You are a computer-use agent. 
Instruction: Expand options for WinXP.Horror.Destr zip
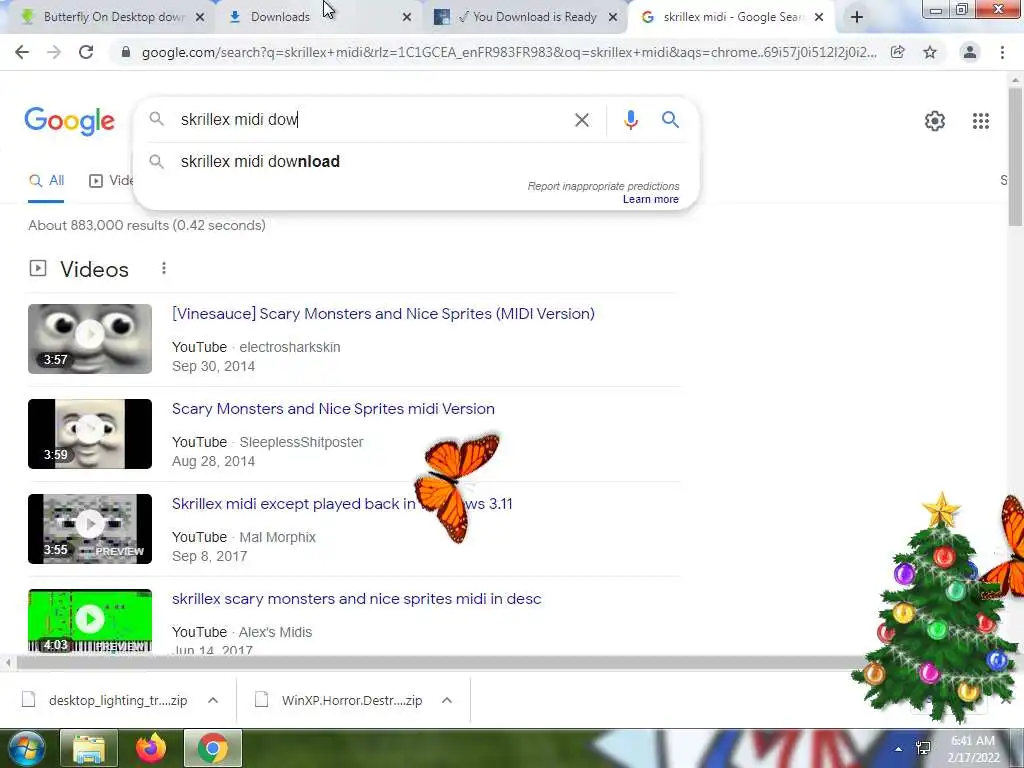click(447, 700)
